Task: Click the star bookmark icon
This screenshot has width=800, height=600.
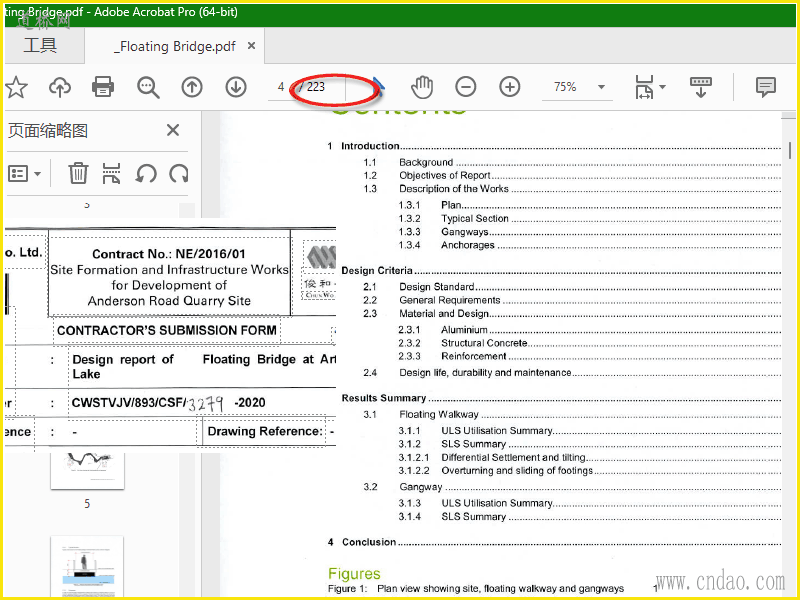Action: (x=16, y=87)
